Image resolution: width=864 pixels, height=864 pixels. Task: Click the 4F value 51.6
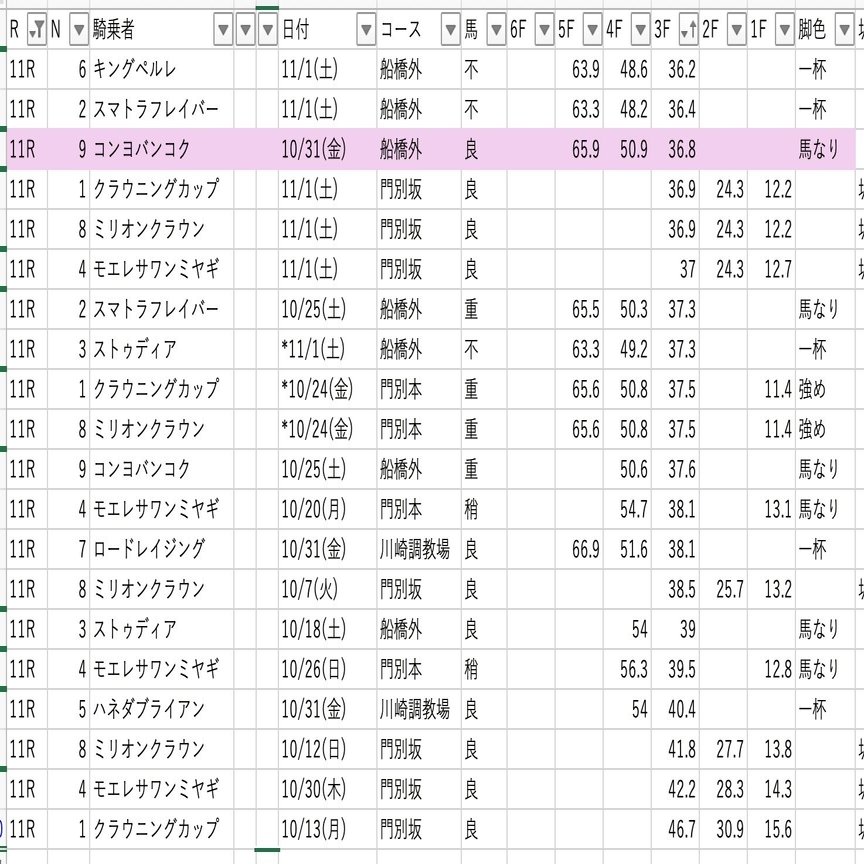pyautogui.click(x=633, y=549)
